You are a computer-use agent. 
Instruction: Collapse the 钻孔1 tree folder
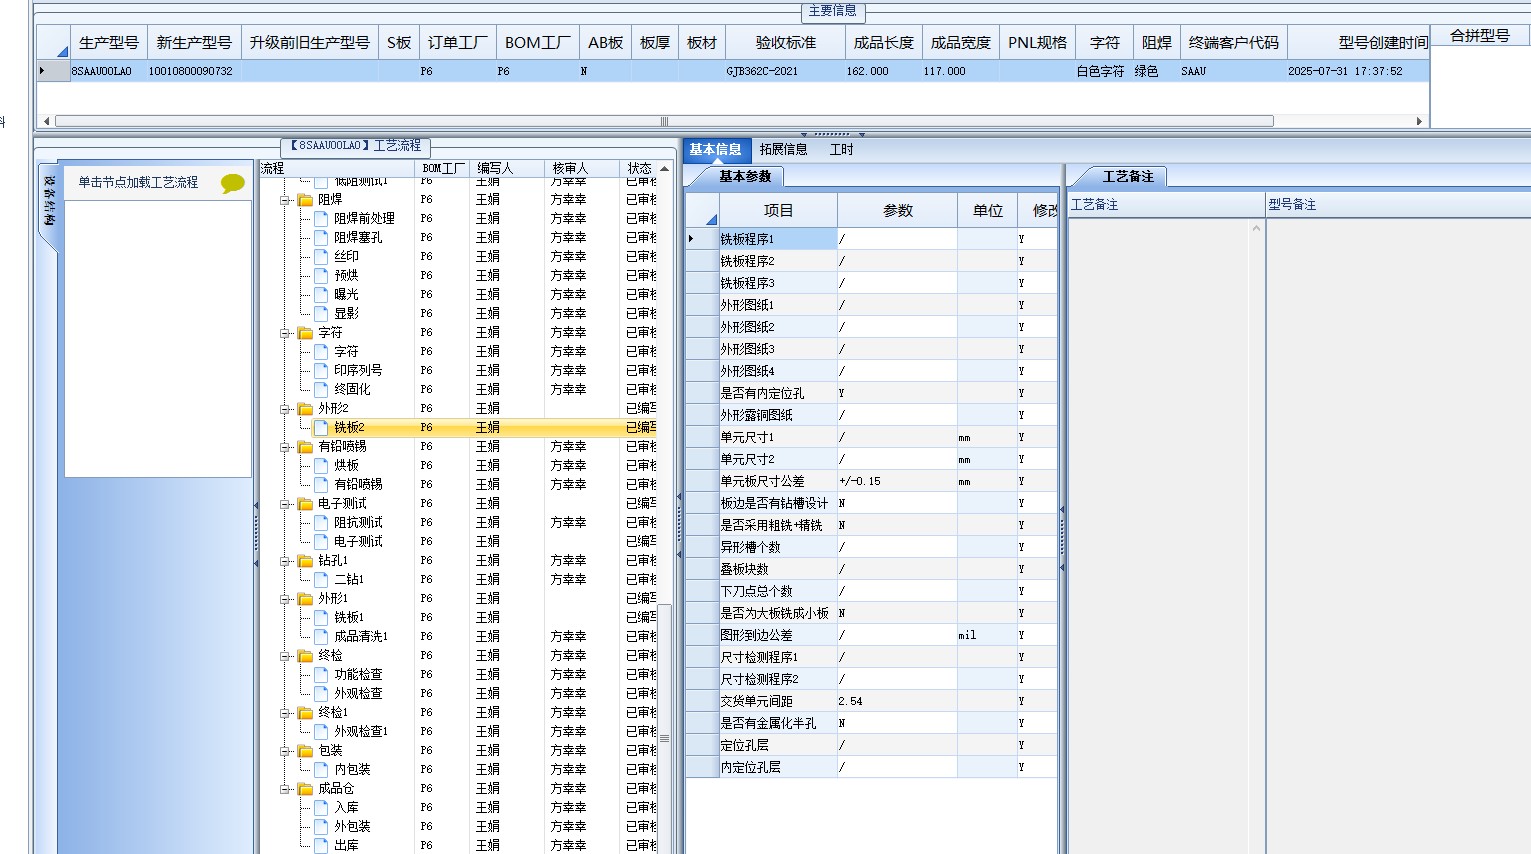click(285, 561)
